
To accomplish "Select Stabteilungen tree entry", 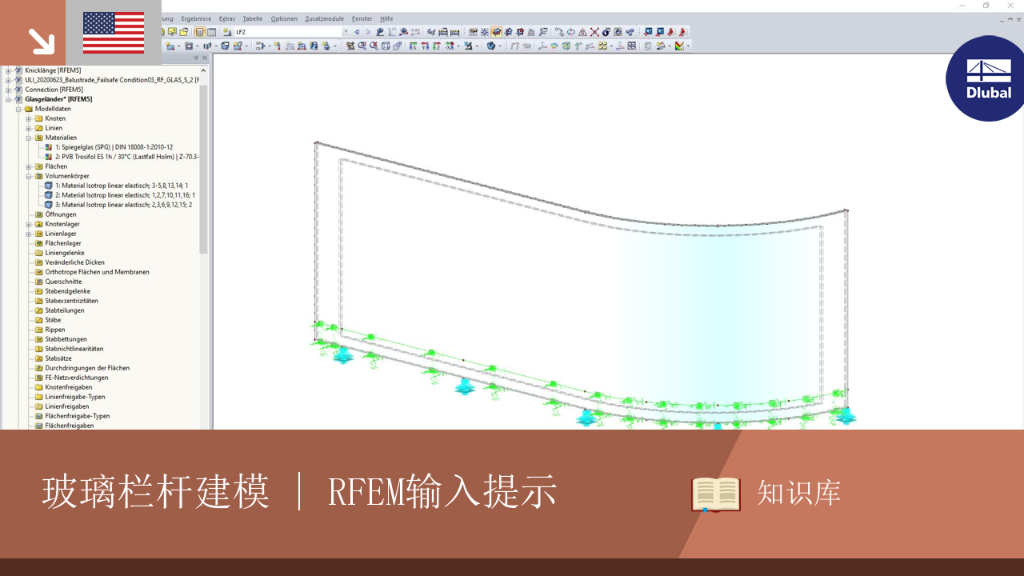I will tap(64, 310).
